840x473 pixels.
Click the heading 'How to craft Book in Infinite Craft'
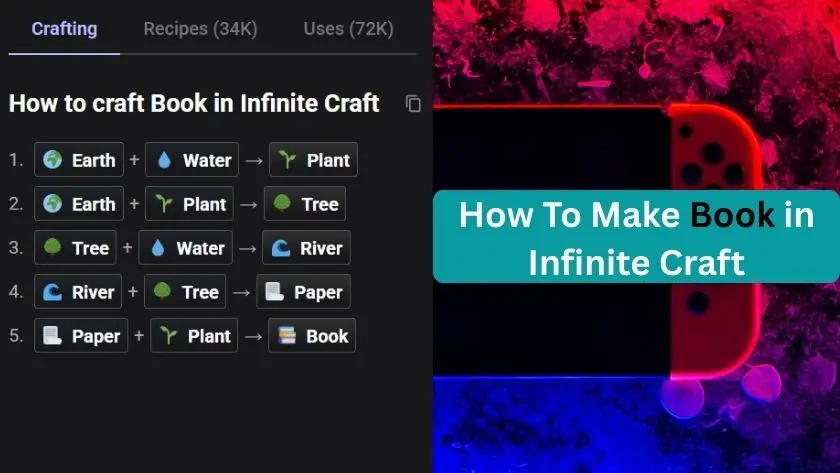(194, 103)
